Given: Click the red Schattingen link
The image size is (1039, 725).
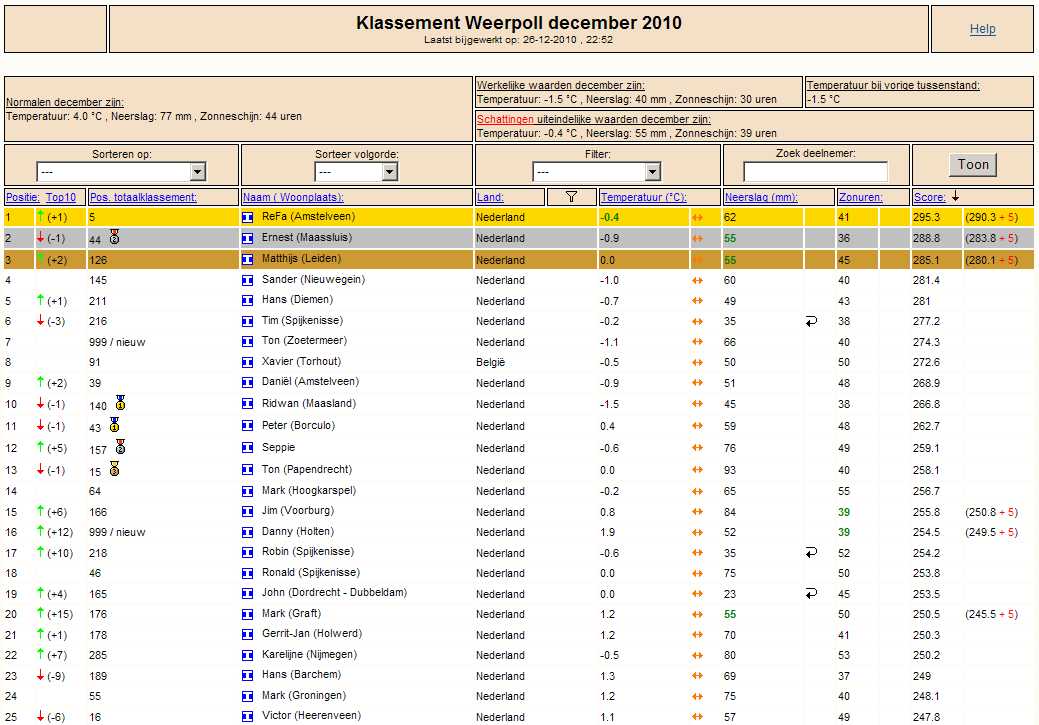Looking at the screenshot, I should tap(505, 119).
